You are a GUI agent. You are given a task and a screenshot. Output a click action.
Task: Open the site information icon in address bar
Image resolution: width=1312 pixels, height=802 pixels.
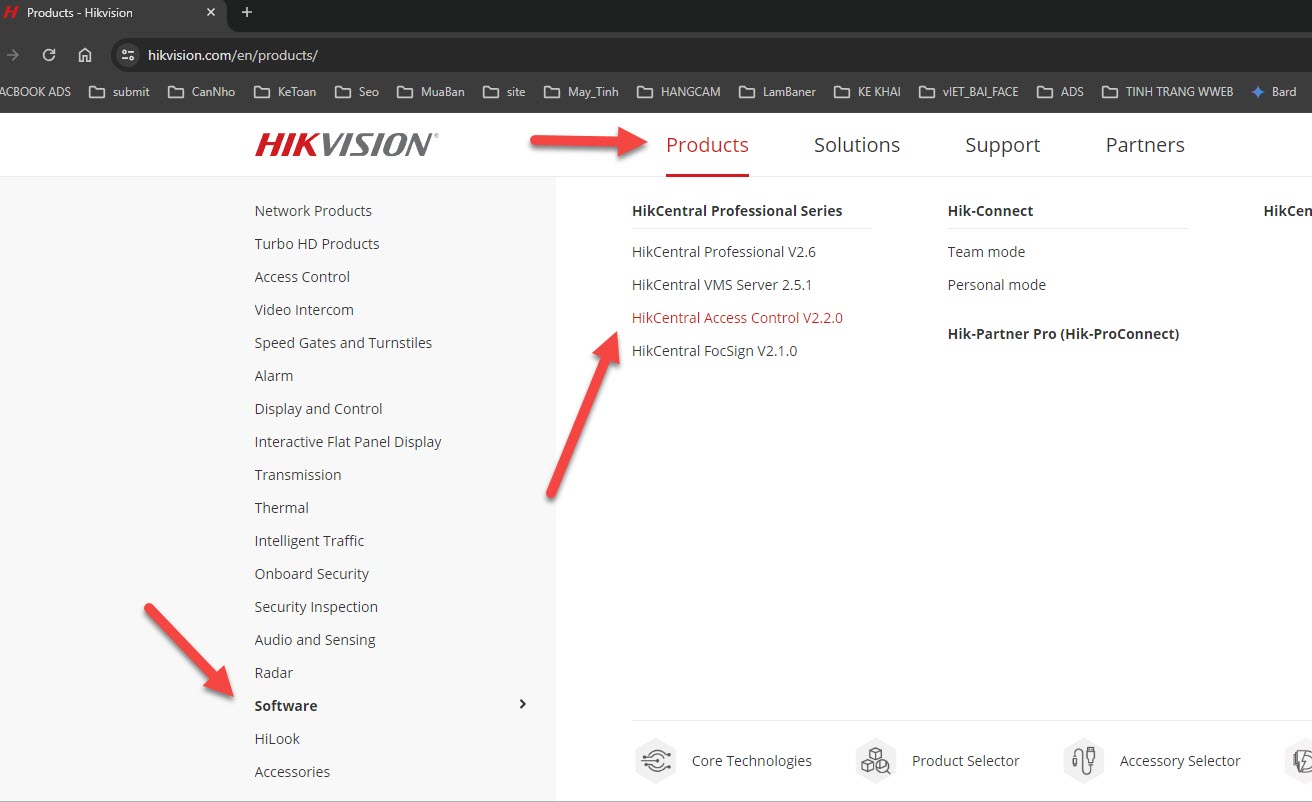127,55
